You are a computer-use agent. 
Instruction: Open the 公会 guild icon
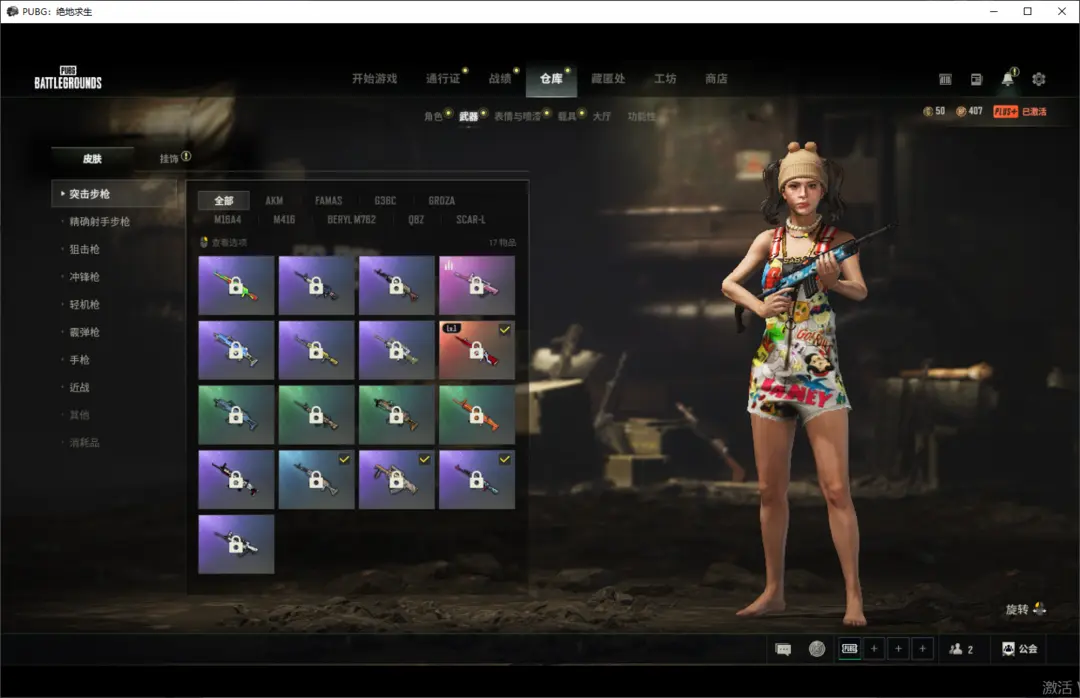(x=1019, y=648)
